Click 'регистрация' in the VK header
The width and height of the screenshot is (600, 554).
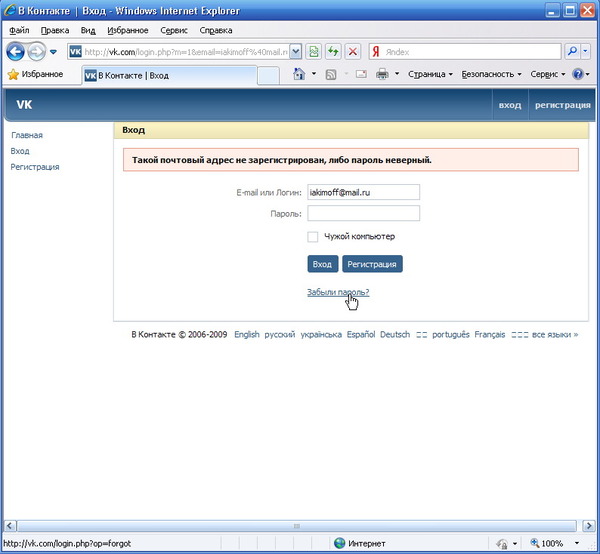click(562, 105)
